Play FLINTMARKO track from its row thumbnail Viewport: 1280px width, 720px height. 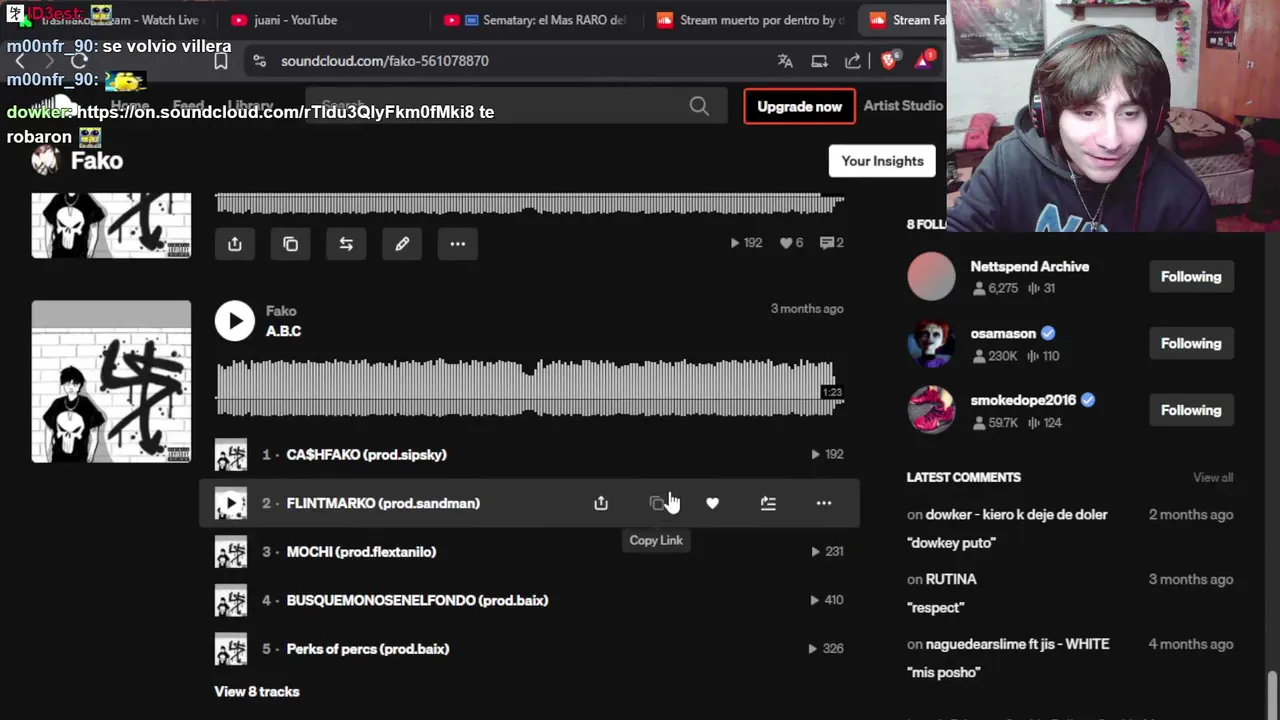[x=231, y=503]
